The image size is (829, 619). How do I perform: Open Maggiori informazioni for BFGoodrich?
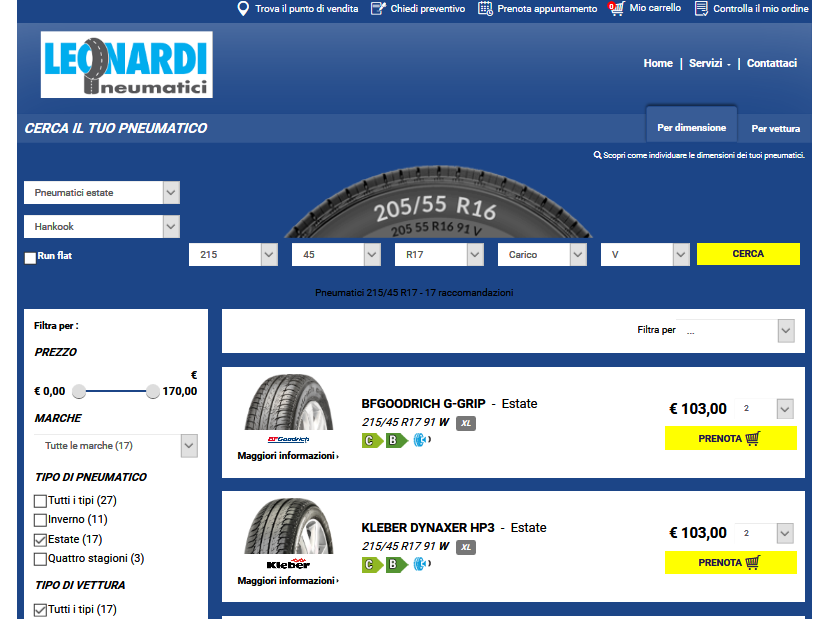288,456
